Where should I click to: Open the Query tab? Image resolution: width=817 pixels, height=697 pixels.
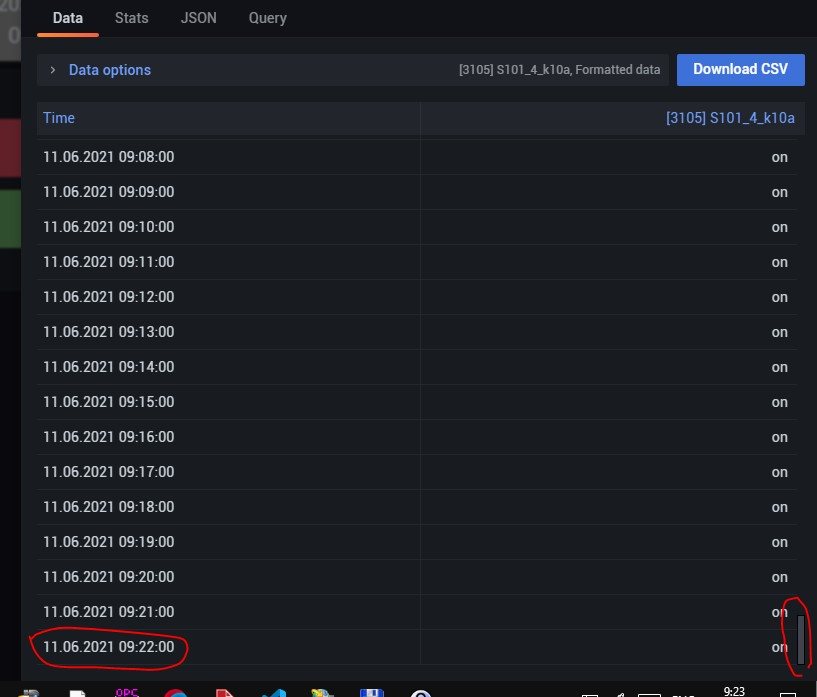(266, 17)
